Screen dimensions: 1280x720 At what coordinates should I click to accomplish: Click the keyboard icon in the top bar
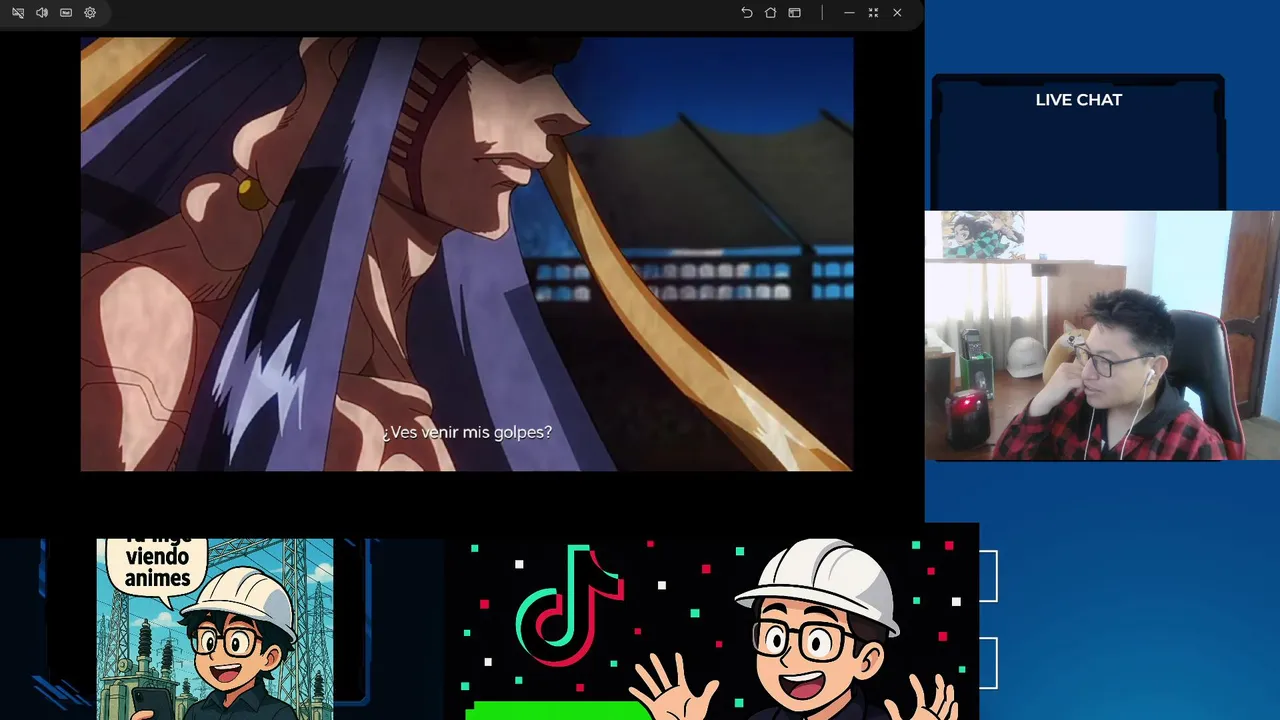click(66, 13)
